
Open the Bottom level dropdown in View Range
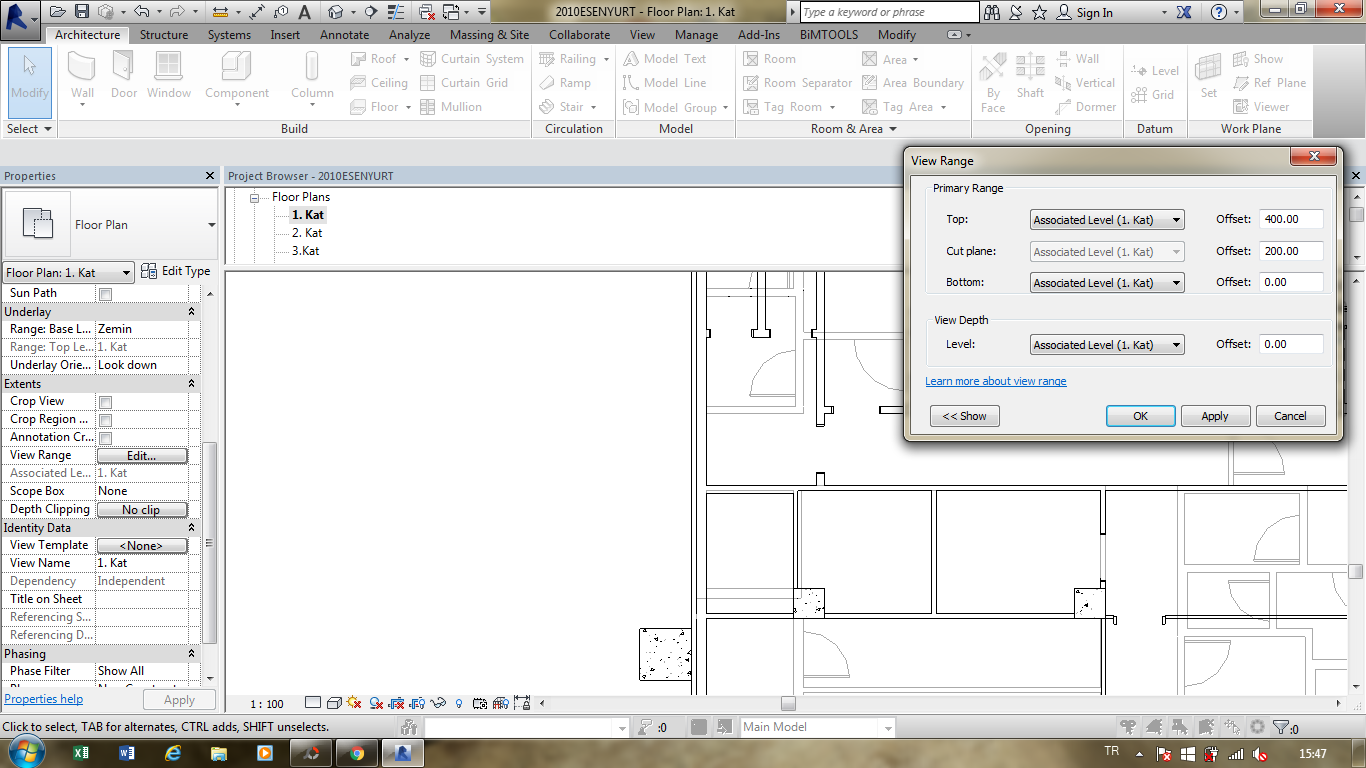pos(1107,283)
